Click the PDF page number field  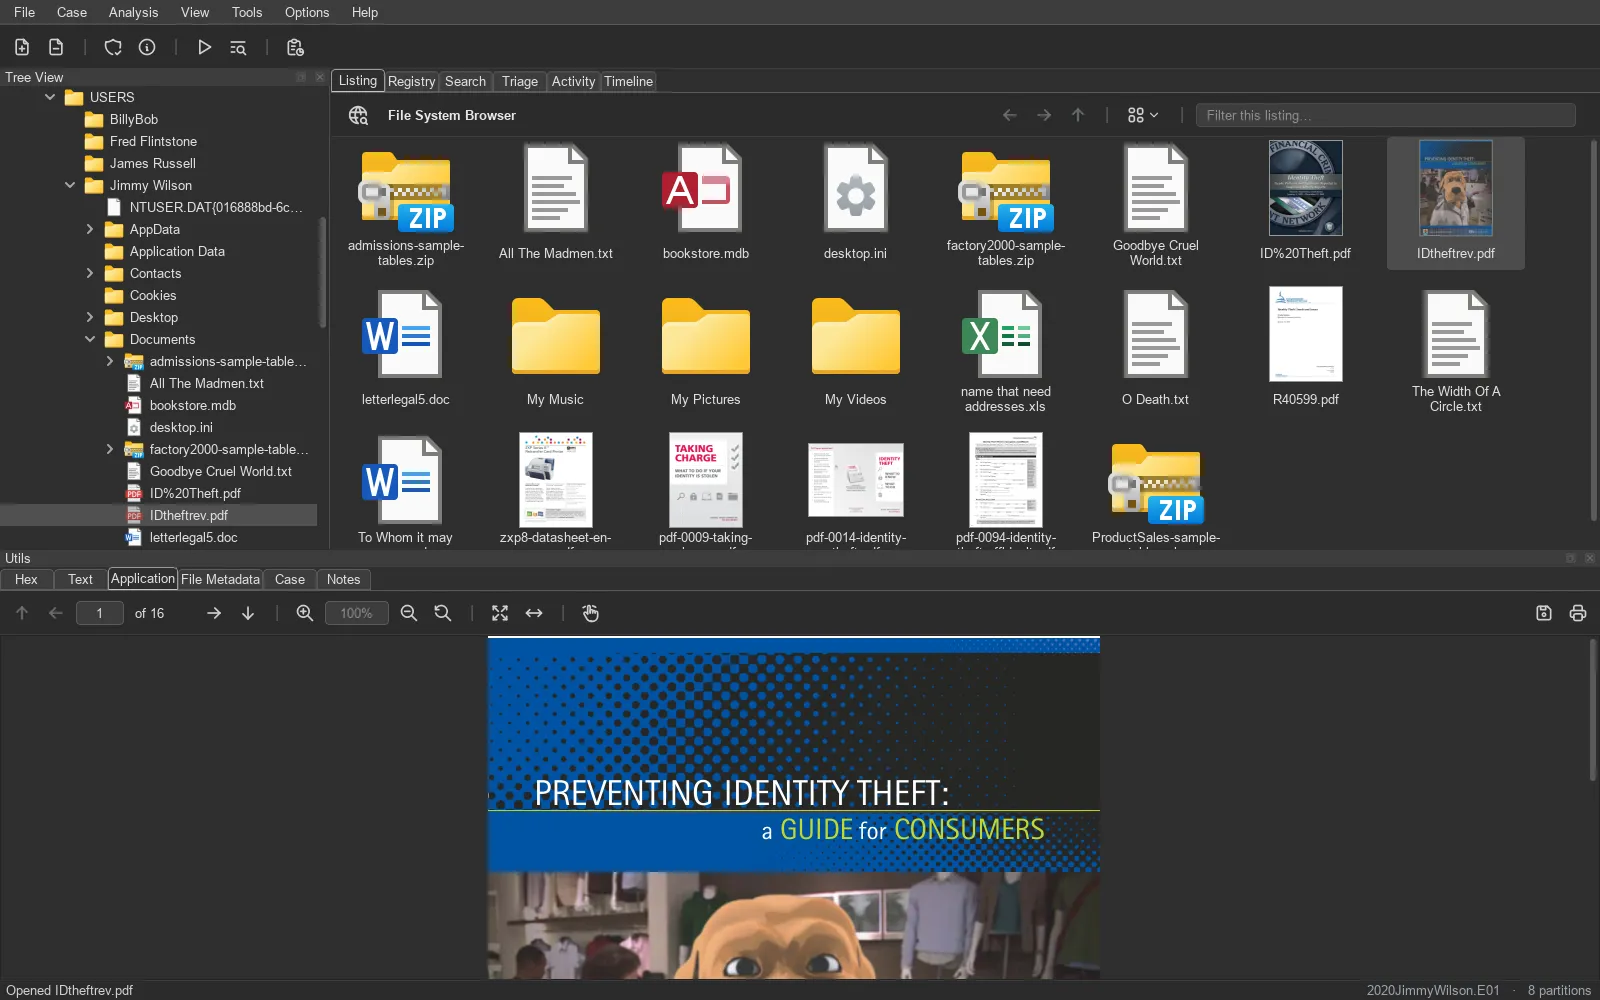pyautogui.click(x=99, y=613)
